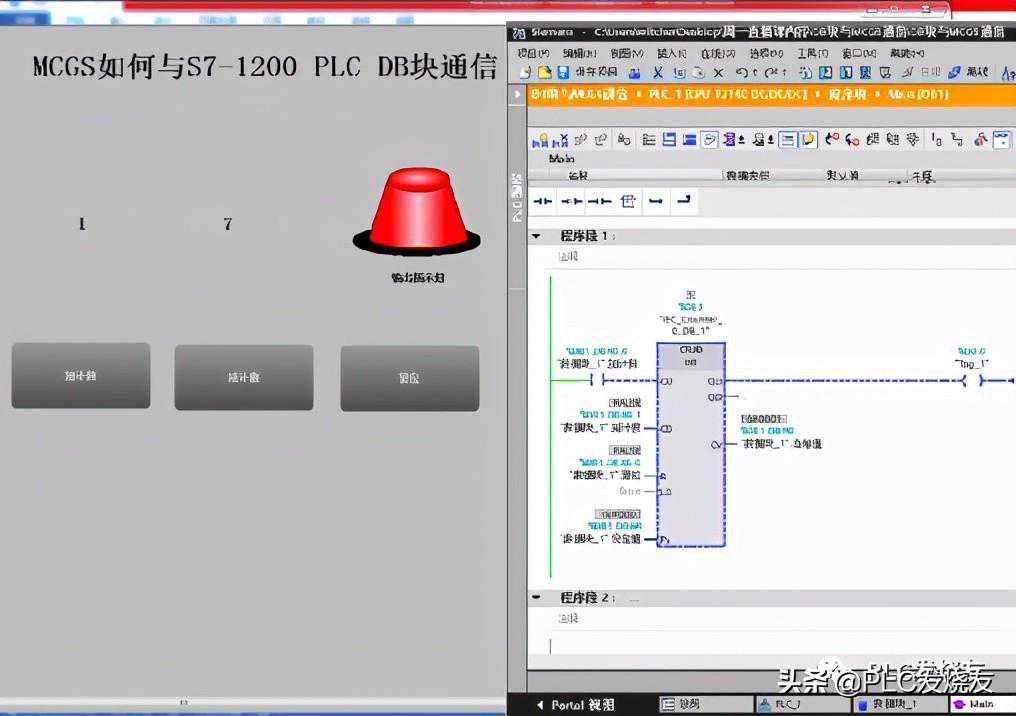The height and width of the screenshot is (716, 1016).
Task: Insert a normally open contact from favorites
Action: (x=543, y=201)
